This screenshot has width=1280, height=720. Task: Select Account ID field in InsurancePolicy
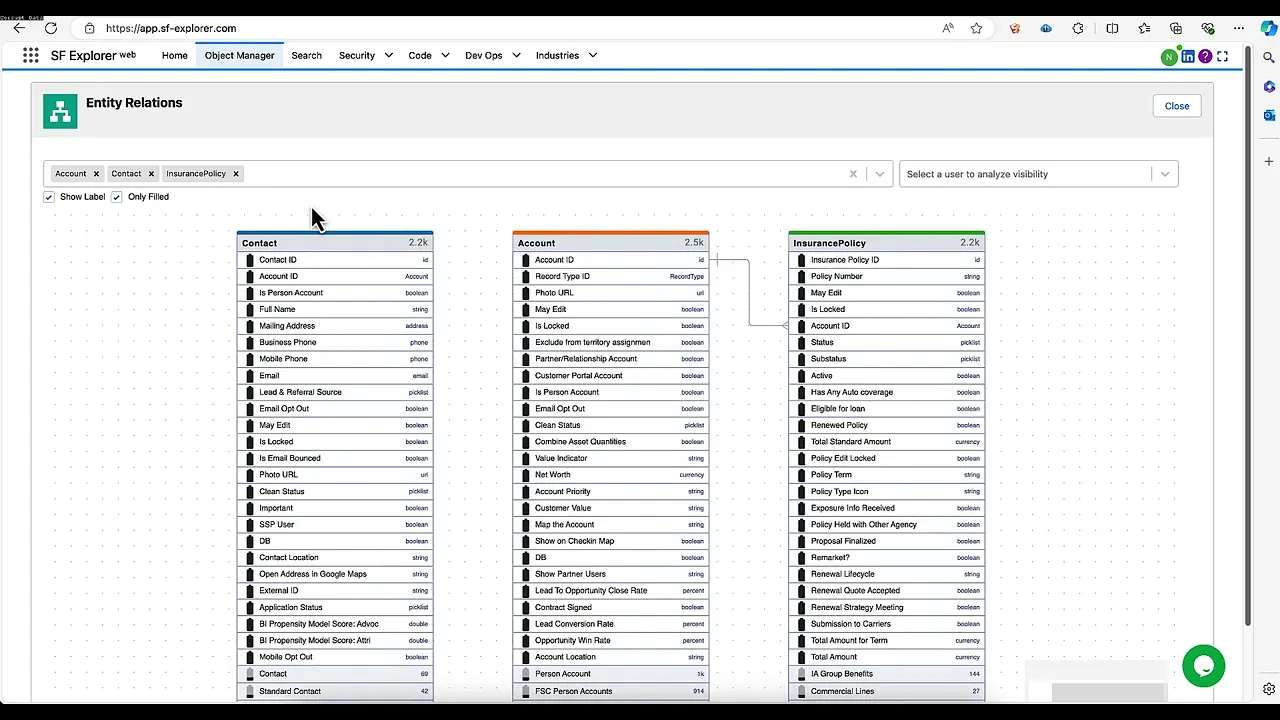[x=887, y=326]
